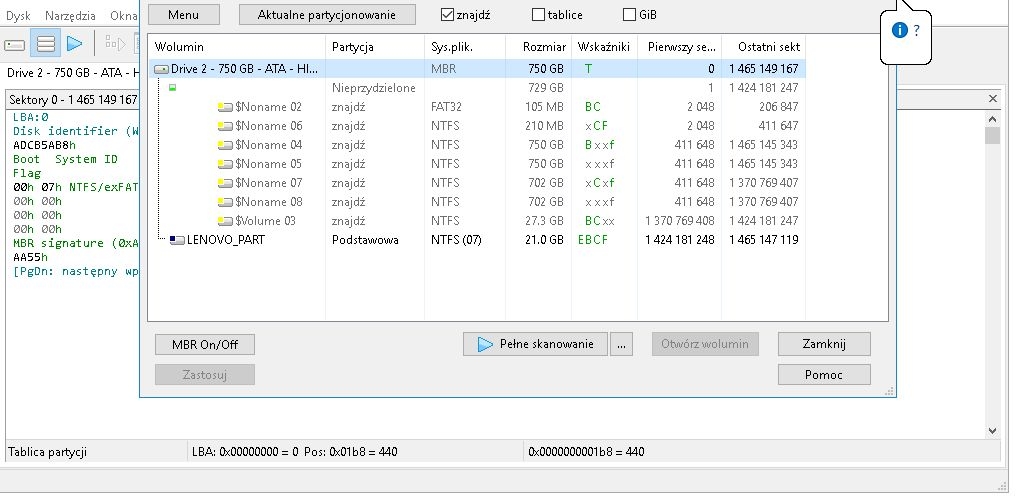Click the Rozmiar column header

pos(538,47)
